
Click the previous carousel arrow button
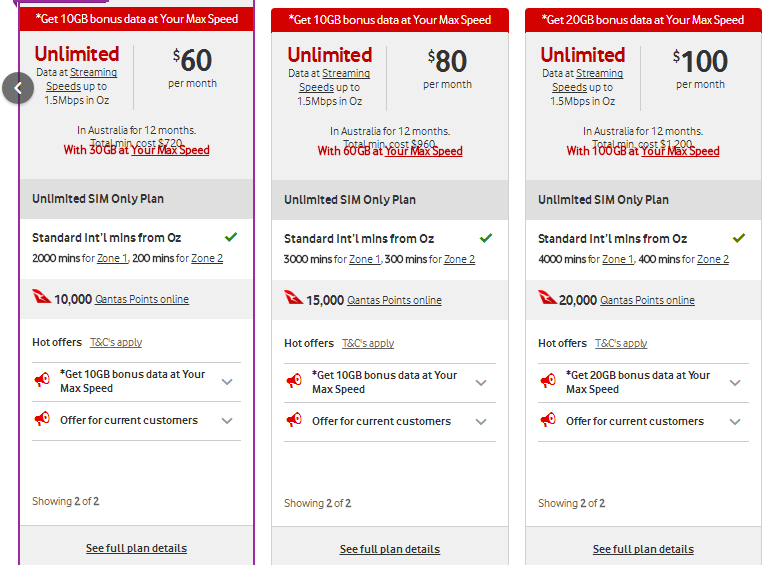(18, 89)
